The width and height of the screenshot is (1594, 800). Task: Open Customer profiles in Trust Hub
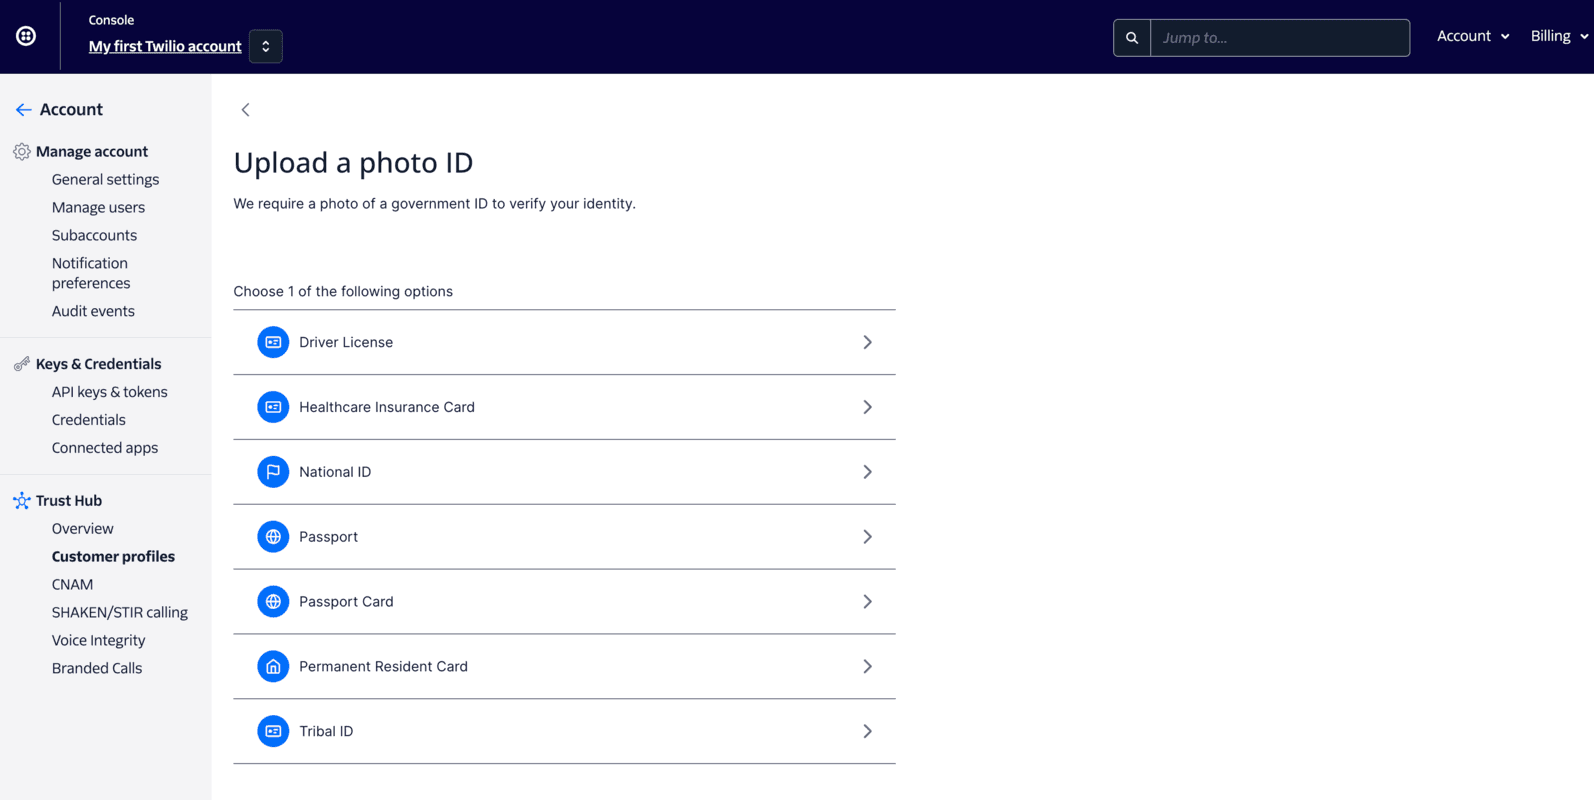coord(113,556)
